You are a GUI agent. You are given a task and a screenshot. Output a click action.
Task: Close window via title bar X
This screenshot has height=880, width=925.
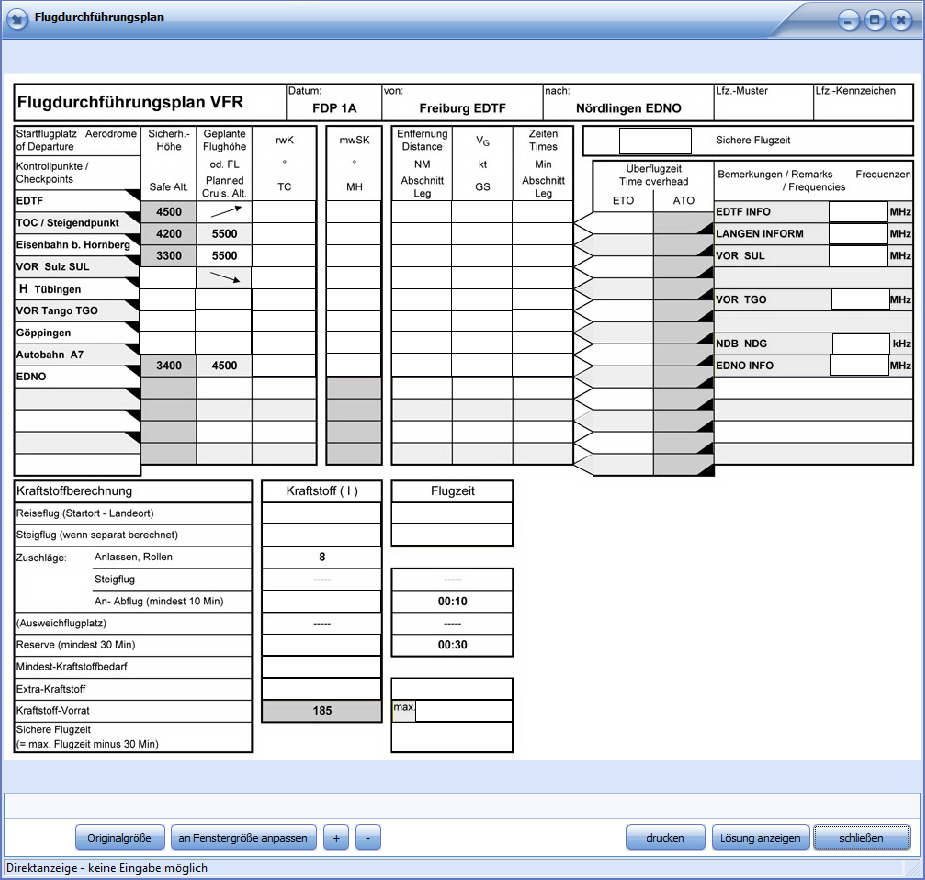[901, 21]
